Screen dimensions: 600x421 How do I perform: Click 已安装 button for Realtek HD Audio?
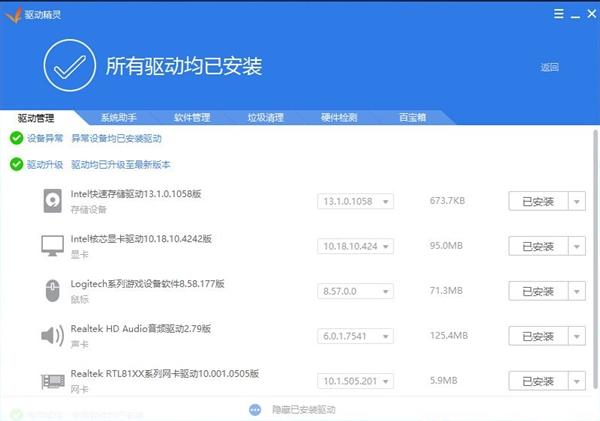pyautogui.click(x=538, y=336)
